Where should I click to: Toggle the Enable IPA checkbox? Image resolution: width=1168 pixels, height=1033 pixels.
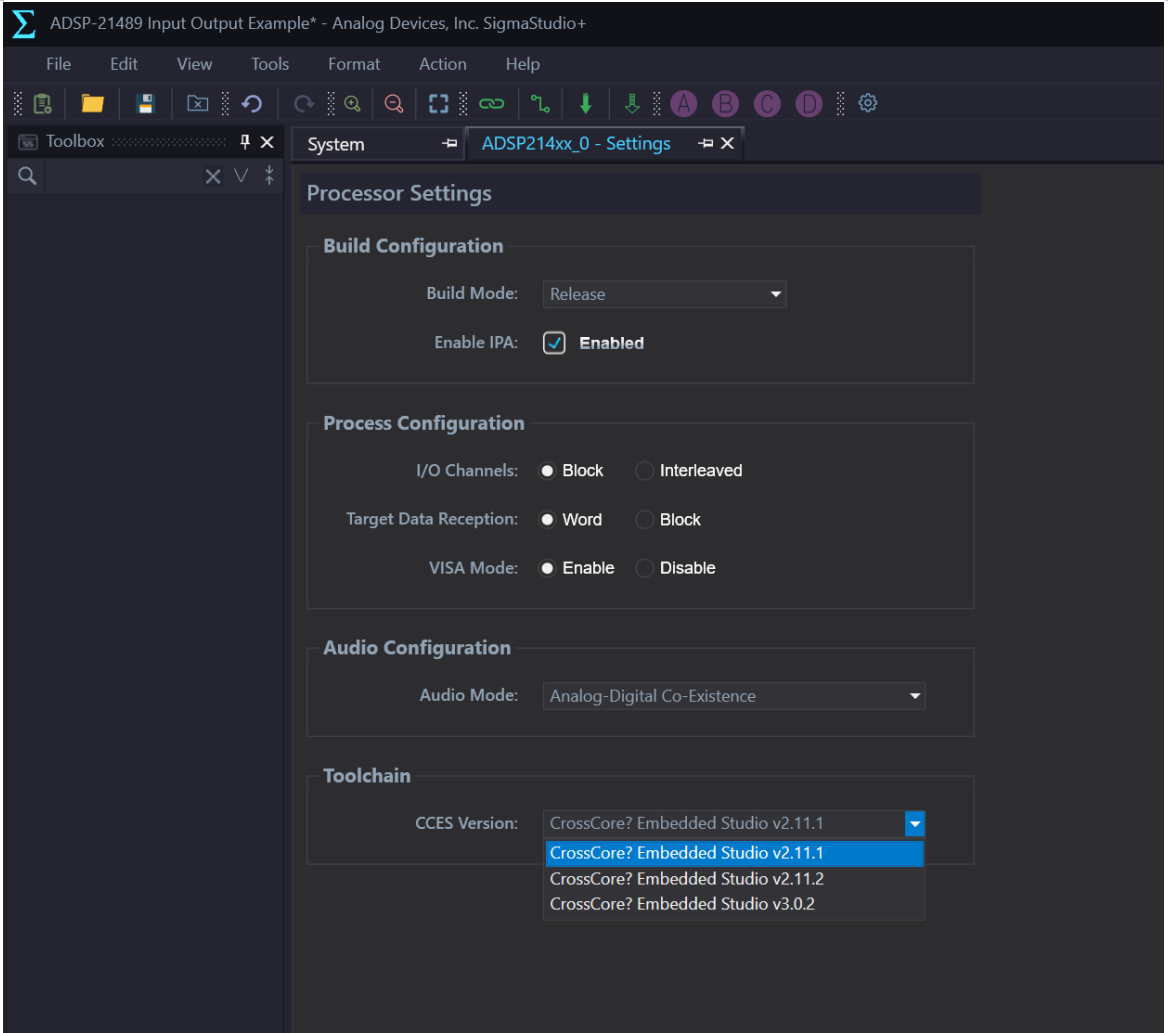(x=554, y=343)
